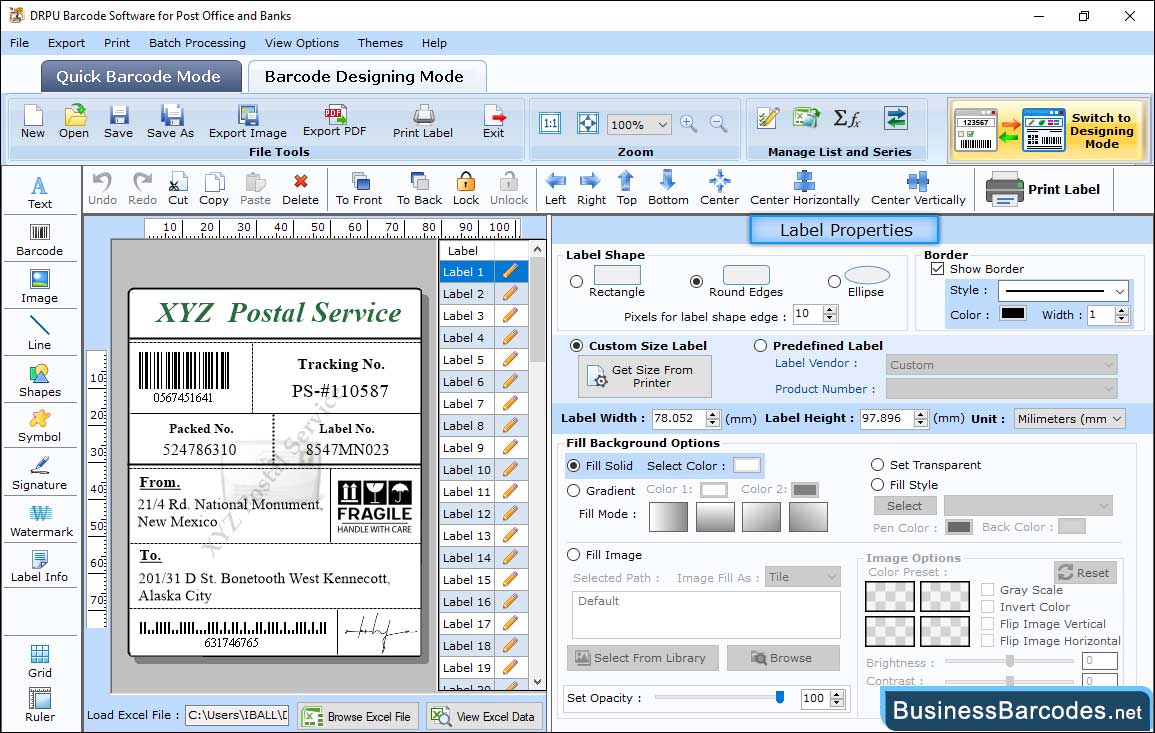Image resolution: width=1155 pixels, height=733 pixels.
Task: Open the Shapes tool
Action: point(40,381)
